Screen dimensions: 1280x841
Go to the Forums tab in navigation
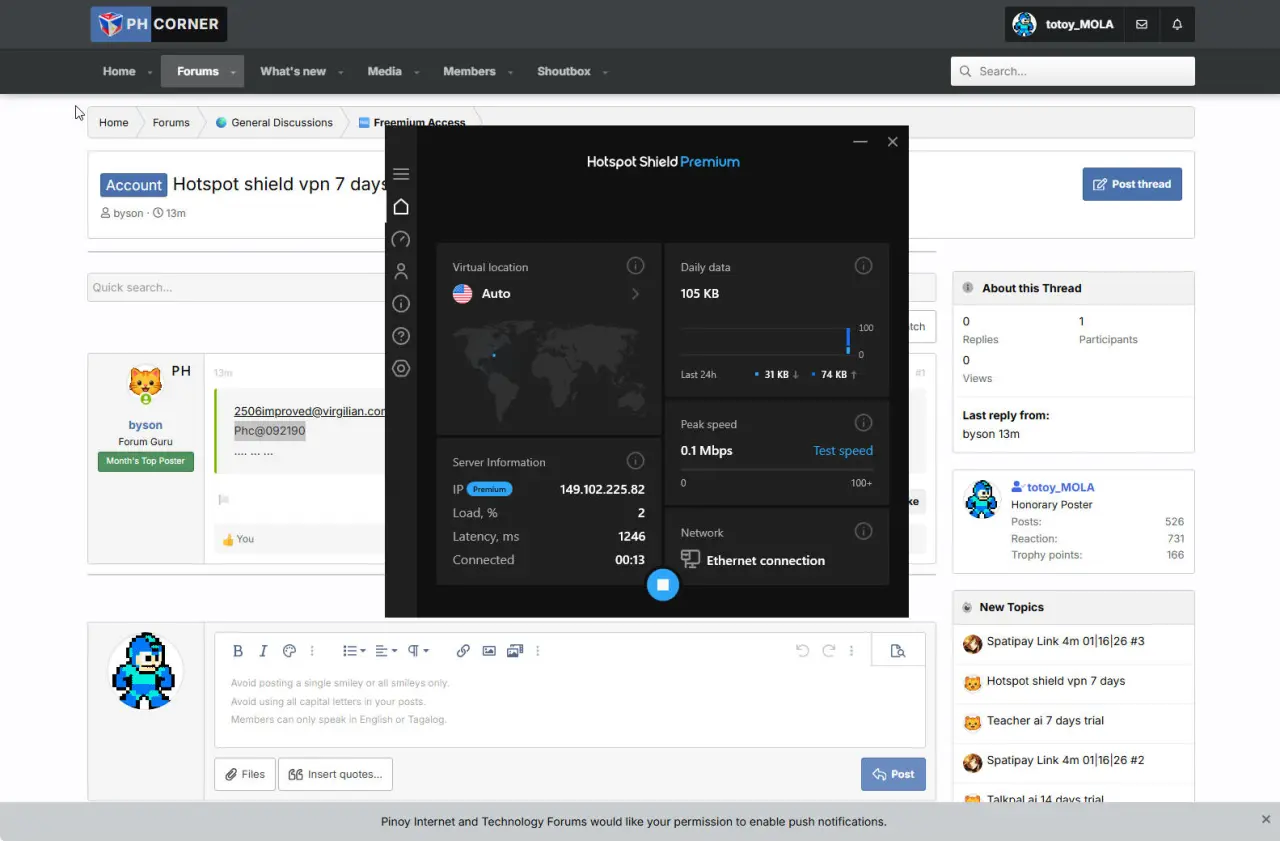pyautogui.click(x=198, y=71)
